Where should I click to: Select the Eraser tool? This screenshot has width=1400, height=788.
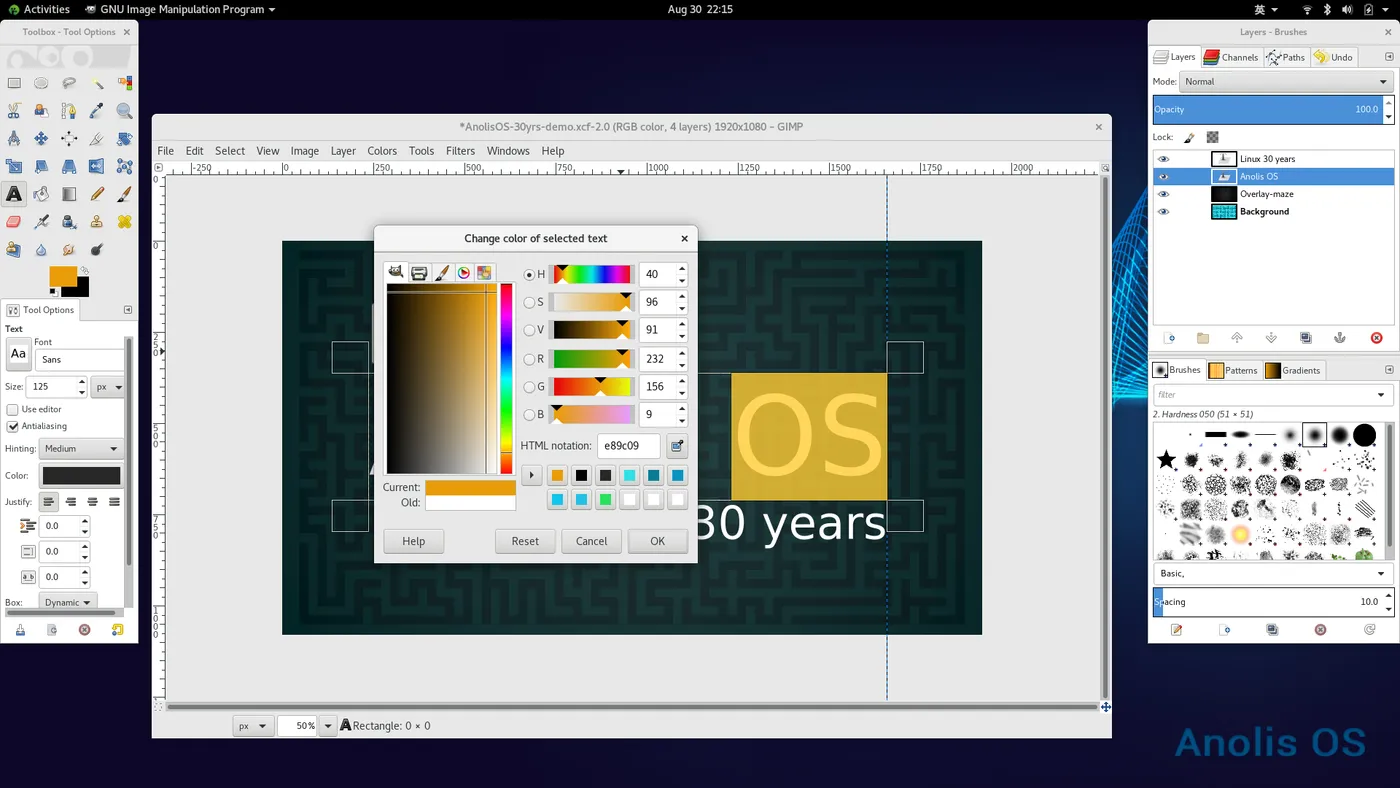tap(14, 222)
